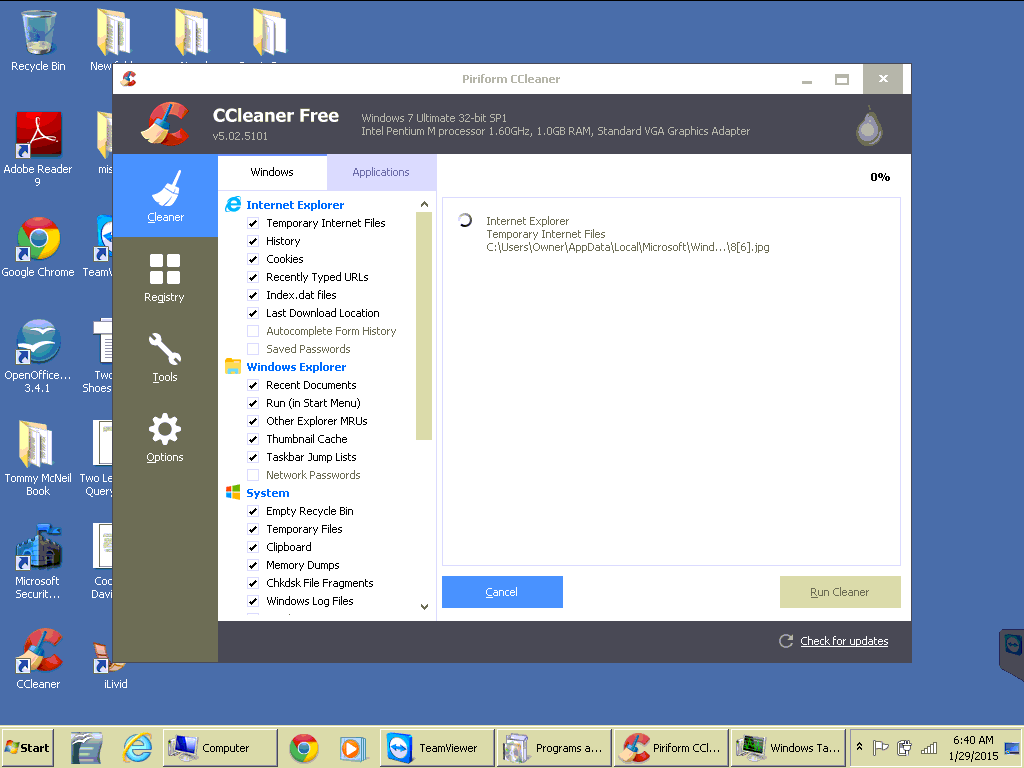1024x768 pixels.
Task: Click Run Cleaner button
Action: (840, 592)
